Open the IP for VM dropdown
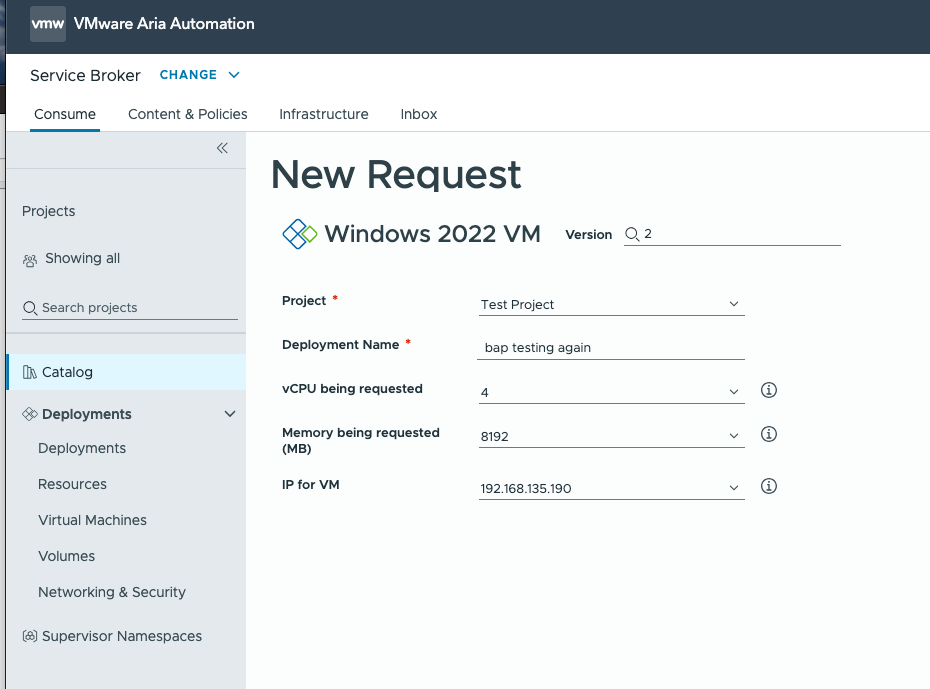This screenshot has height=689, width=930. [x=612, y=488]
